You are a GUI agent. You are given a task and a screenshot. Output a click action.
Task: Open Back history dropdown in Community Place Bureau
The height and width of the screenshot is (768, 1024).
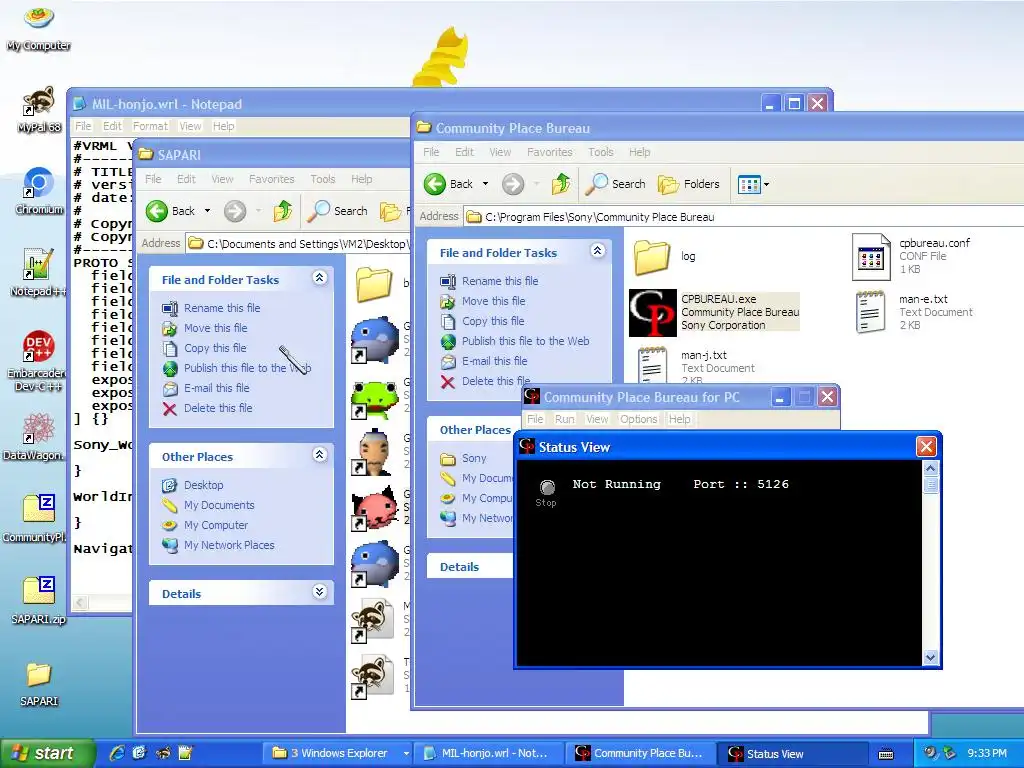(x=485, y=184)
